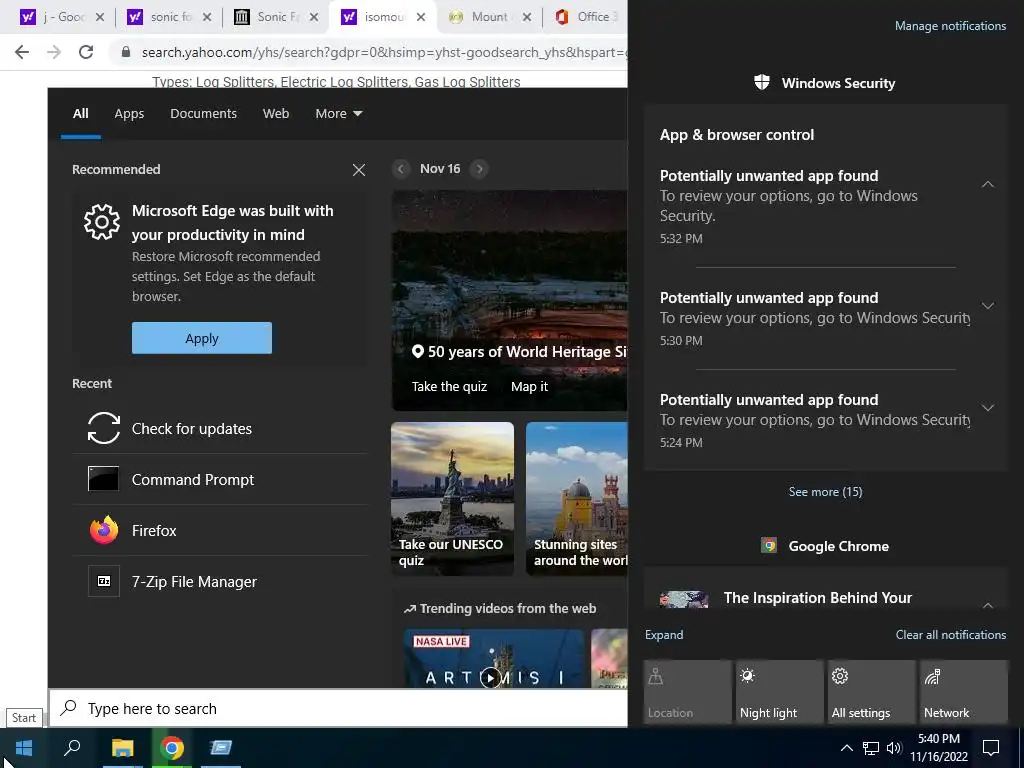Open the Run-style app icon on taskbar

(221, 748)
